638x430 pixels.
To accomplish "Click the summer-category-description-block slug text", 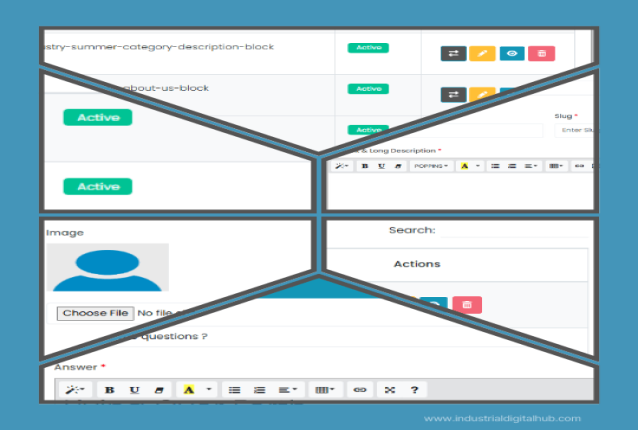I will tap(159, 47).
